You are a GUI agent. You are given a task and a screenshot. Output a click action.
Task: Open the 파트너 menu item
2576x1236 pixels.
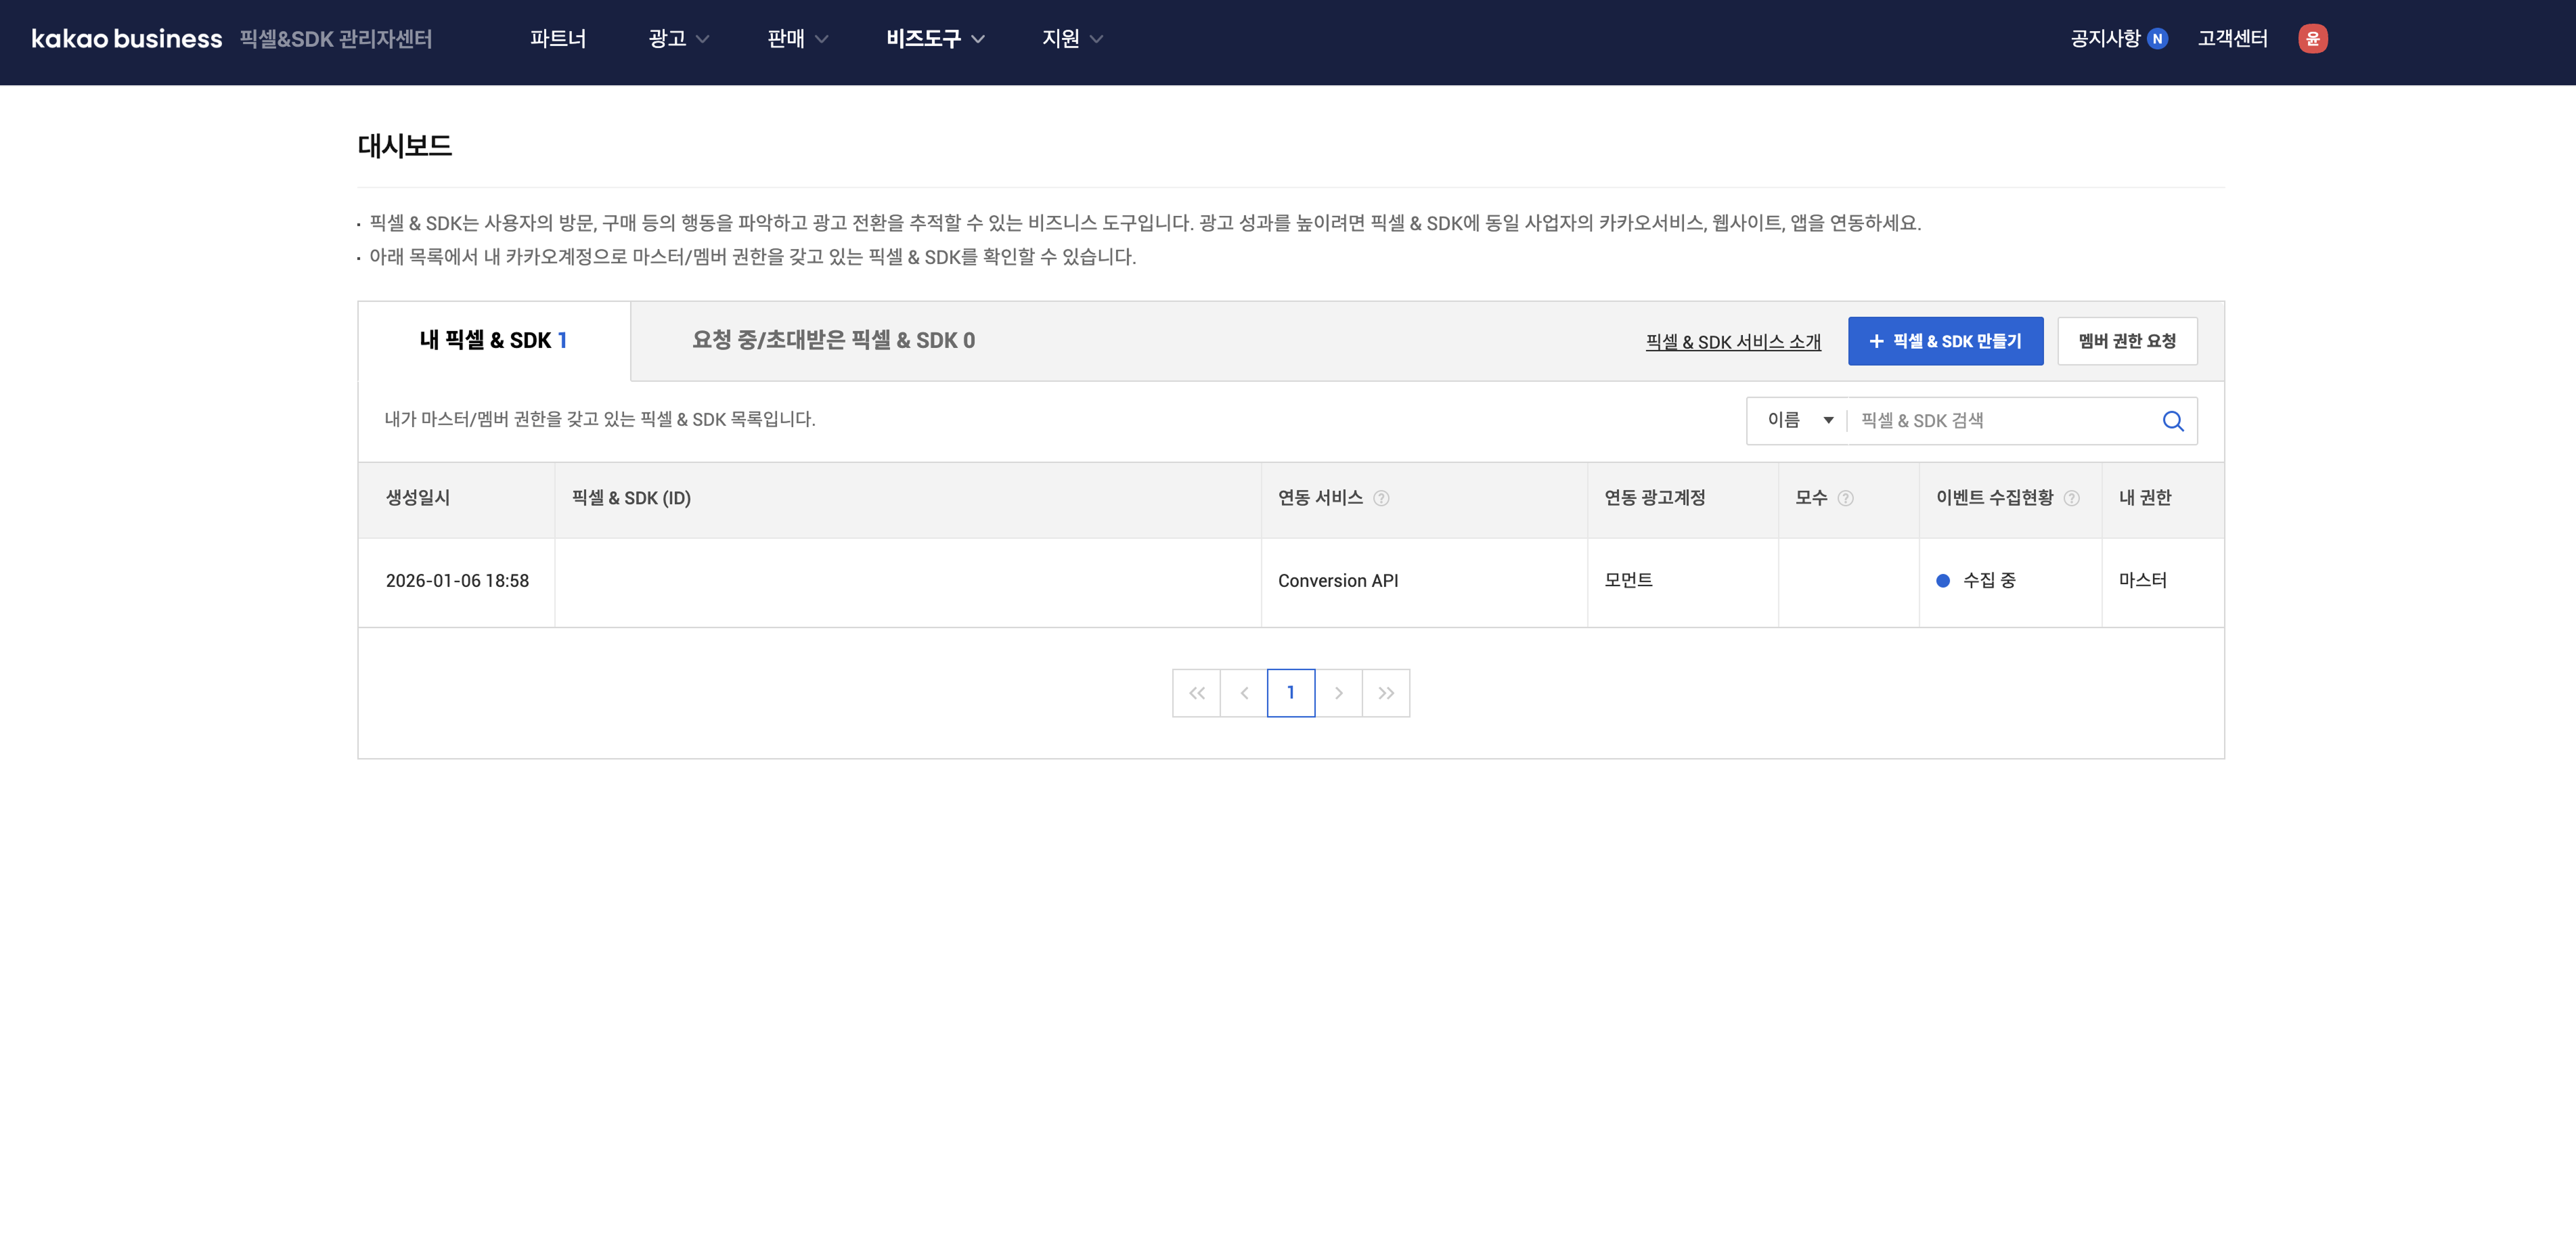coord(558,39)
